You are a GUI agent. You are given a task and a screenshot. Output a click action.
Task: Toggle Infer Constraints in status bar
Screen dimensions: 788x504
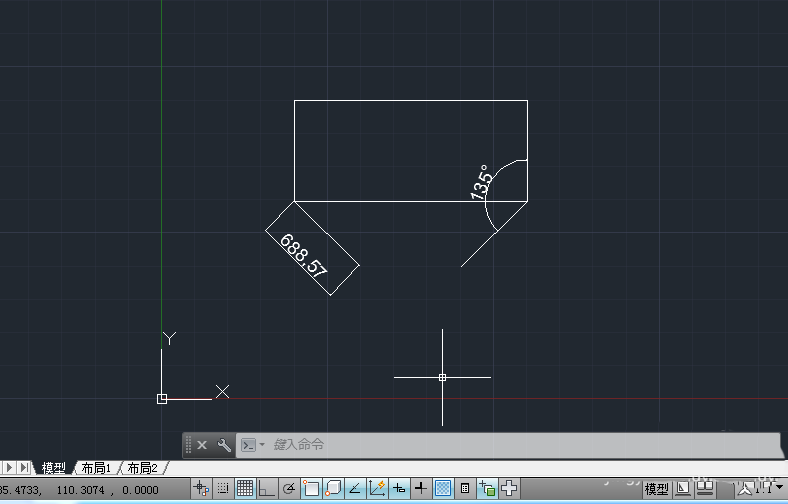(x=201, y=488)
